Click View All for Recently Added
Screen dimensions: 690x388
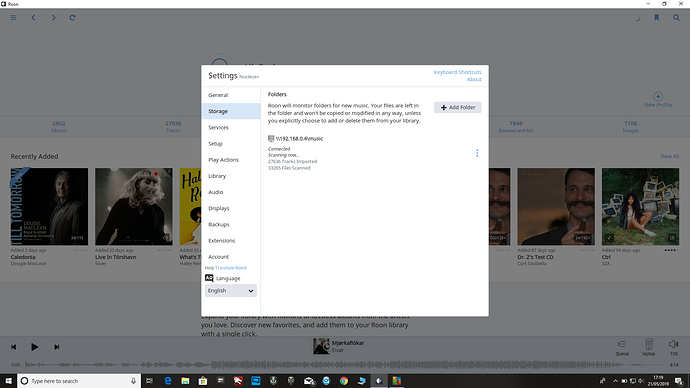tap(669, 156)
